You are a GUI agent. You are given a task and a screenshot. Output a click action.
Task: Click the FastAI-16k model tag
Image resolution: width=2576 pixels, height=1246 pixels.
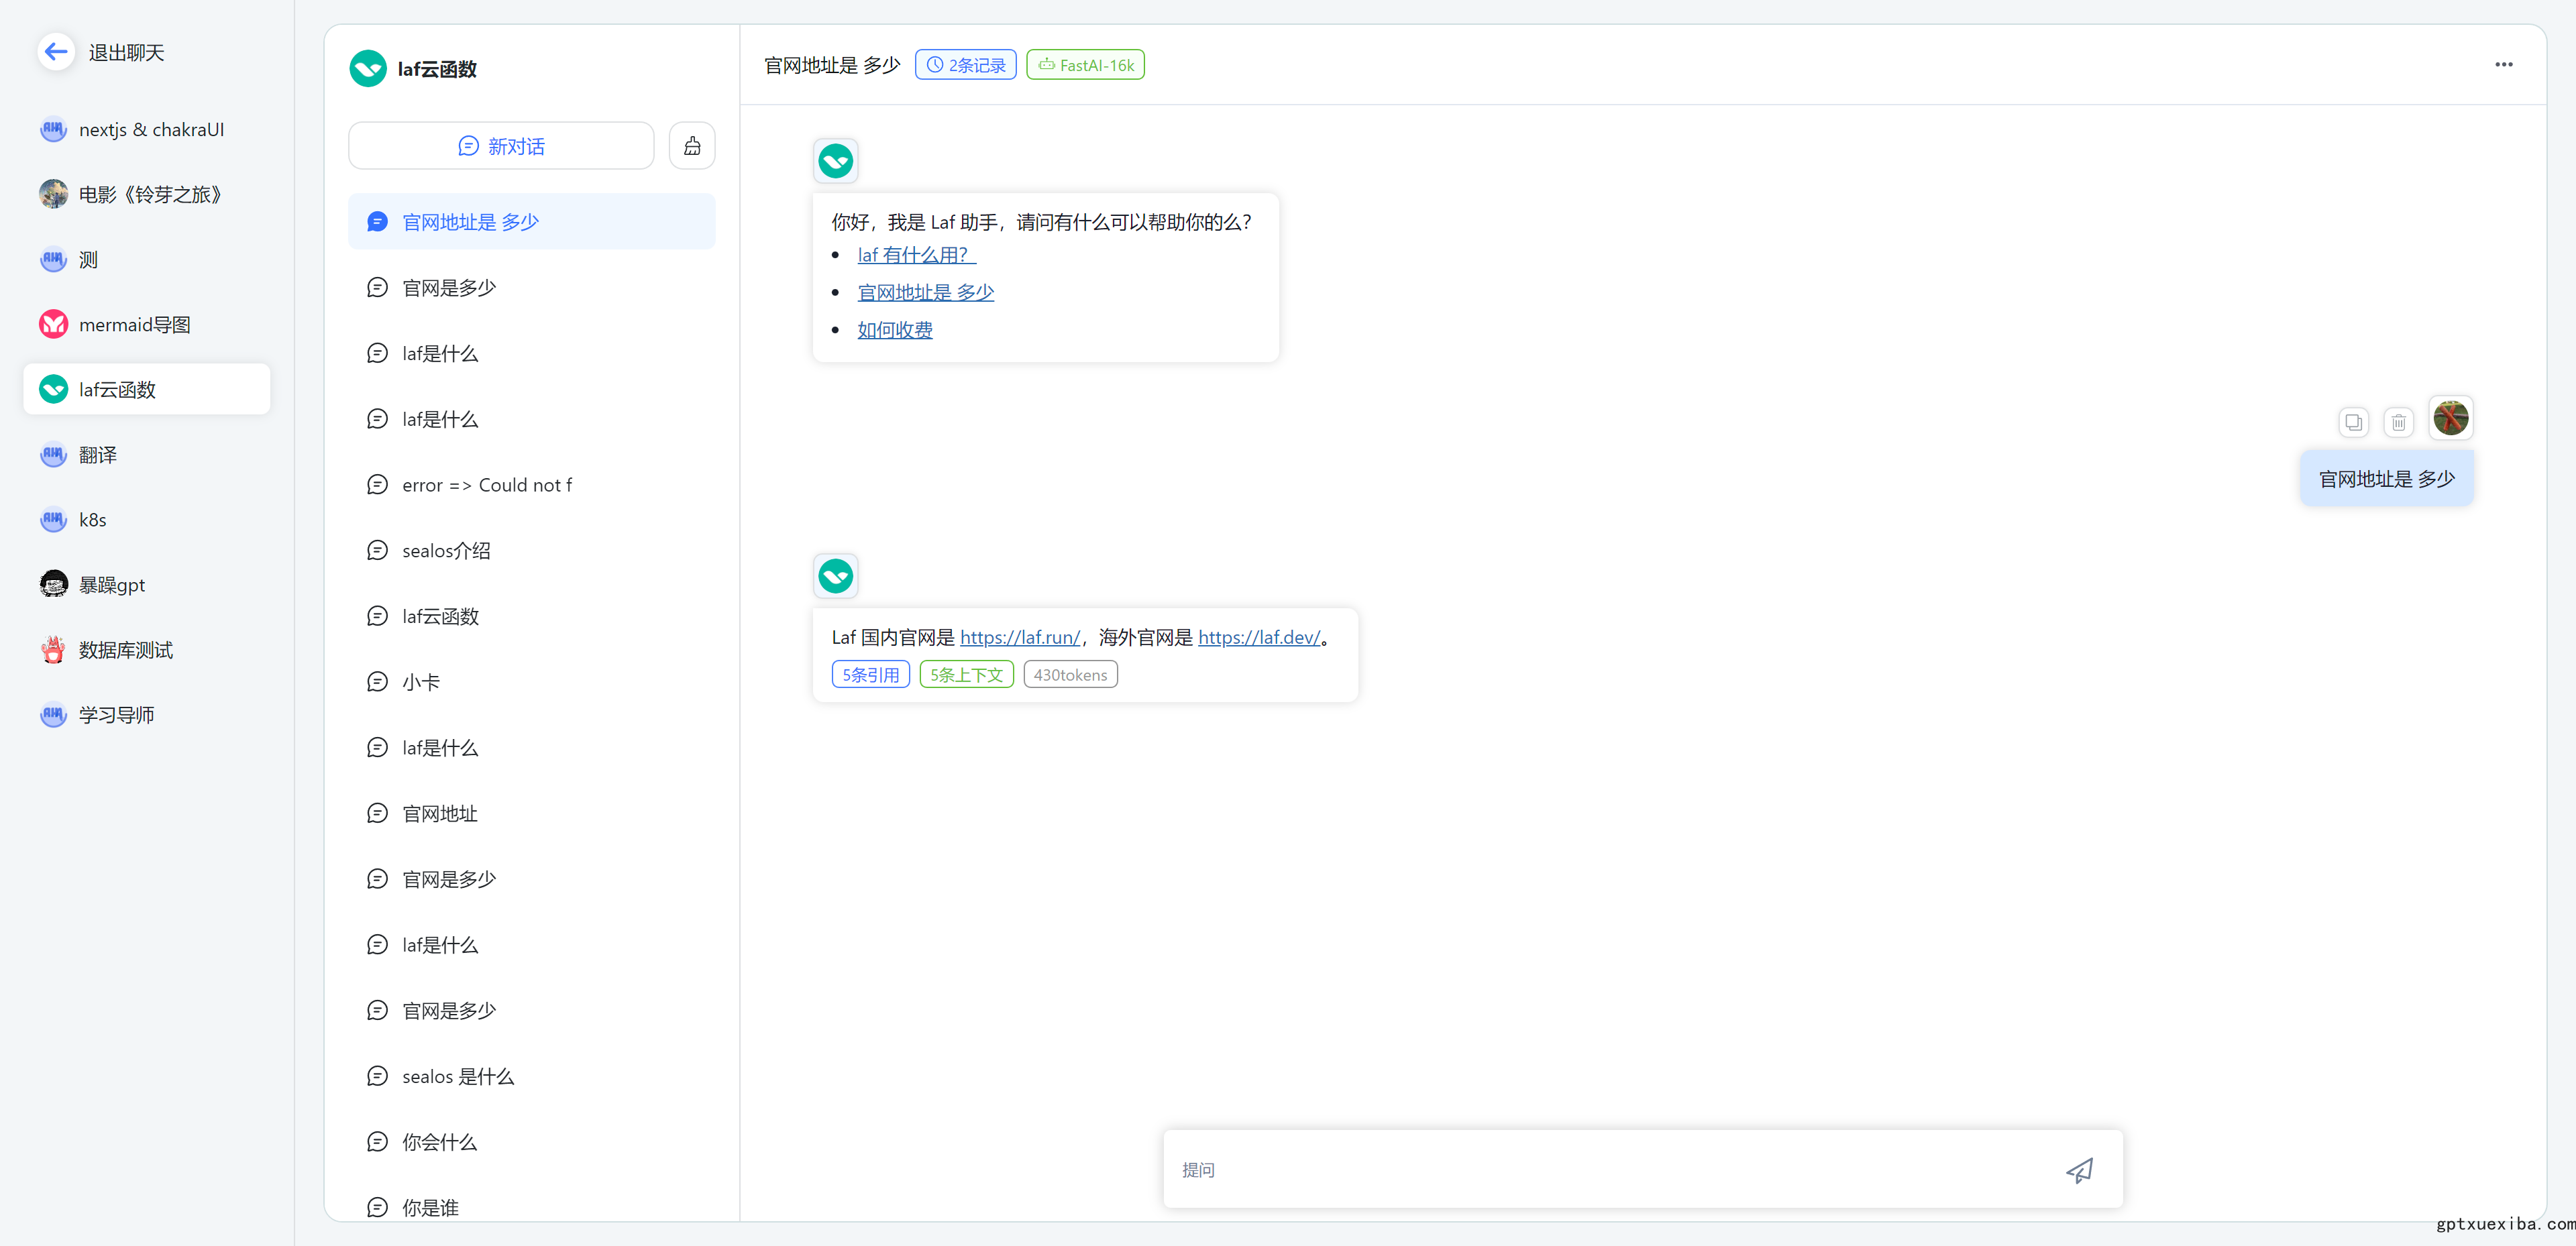(x=1085, y=65)
